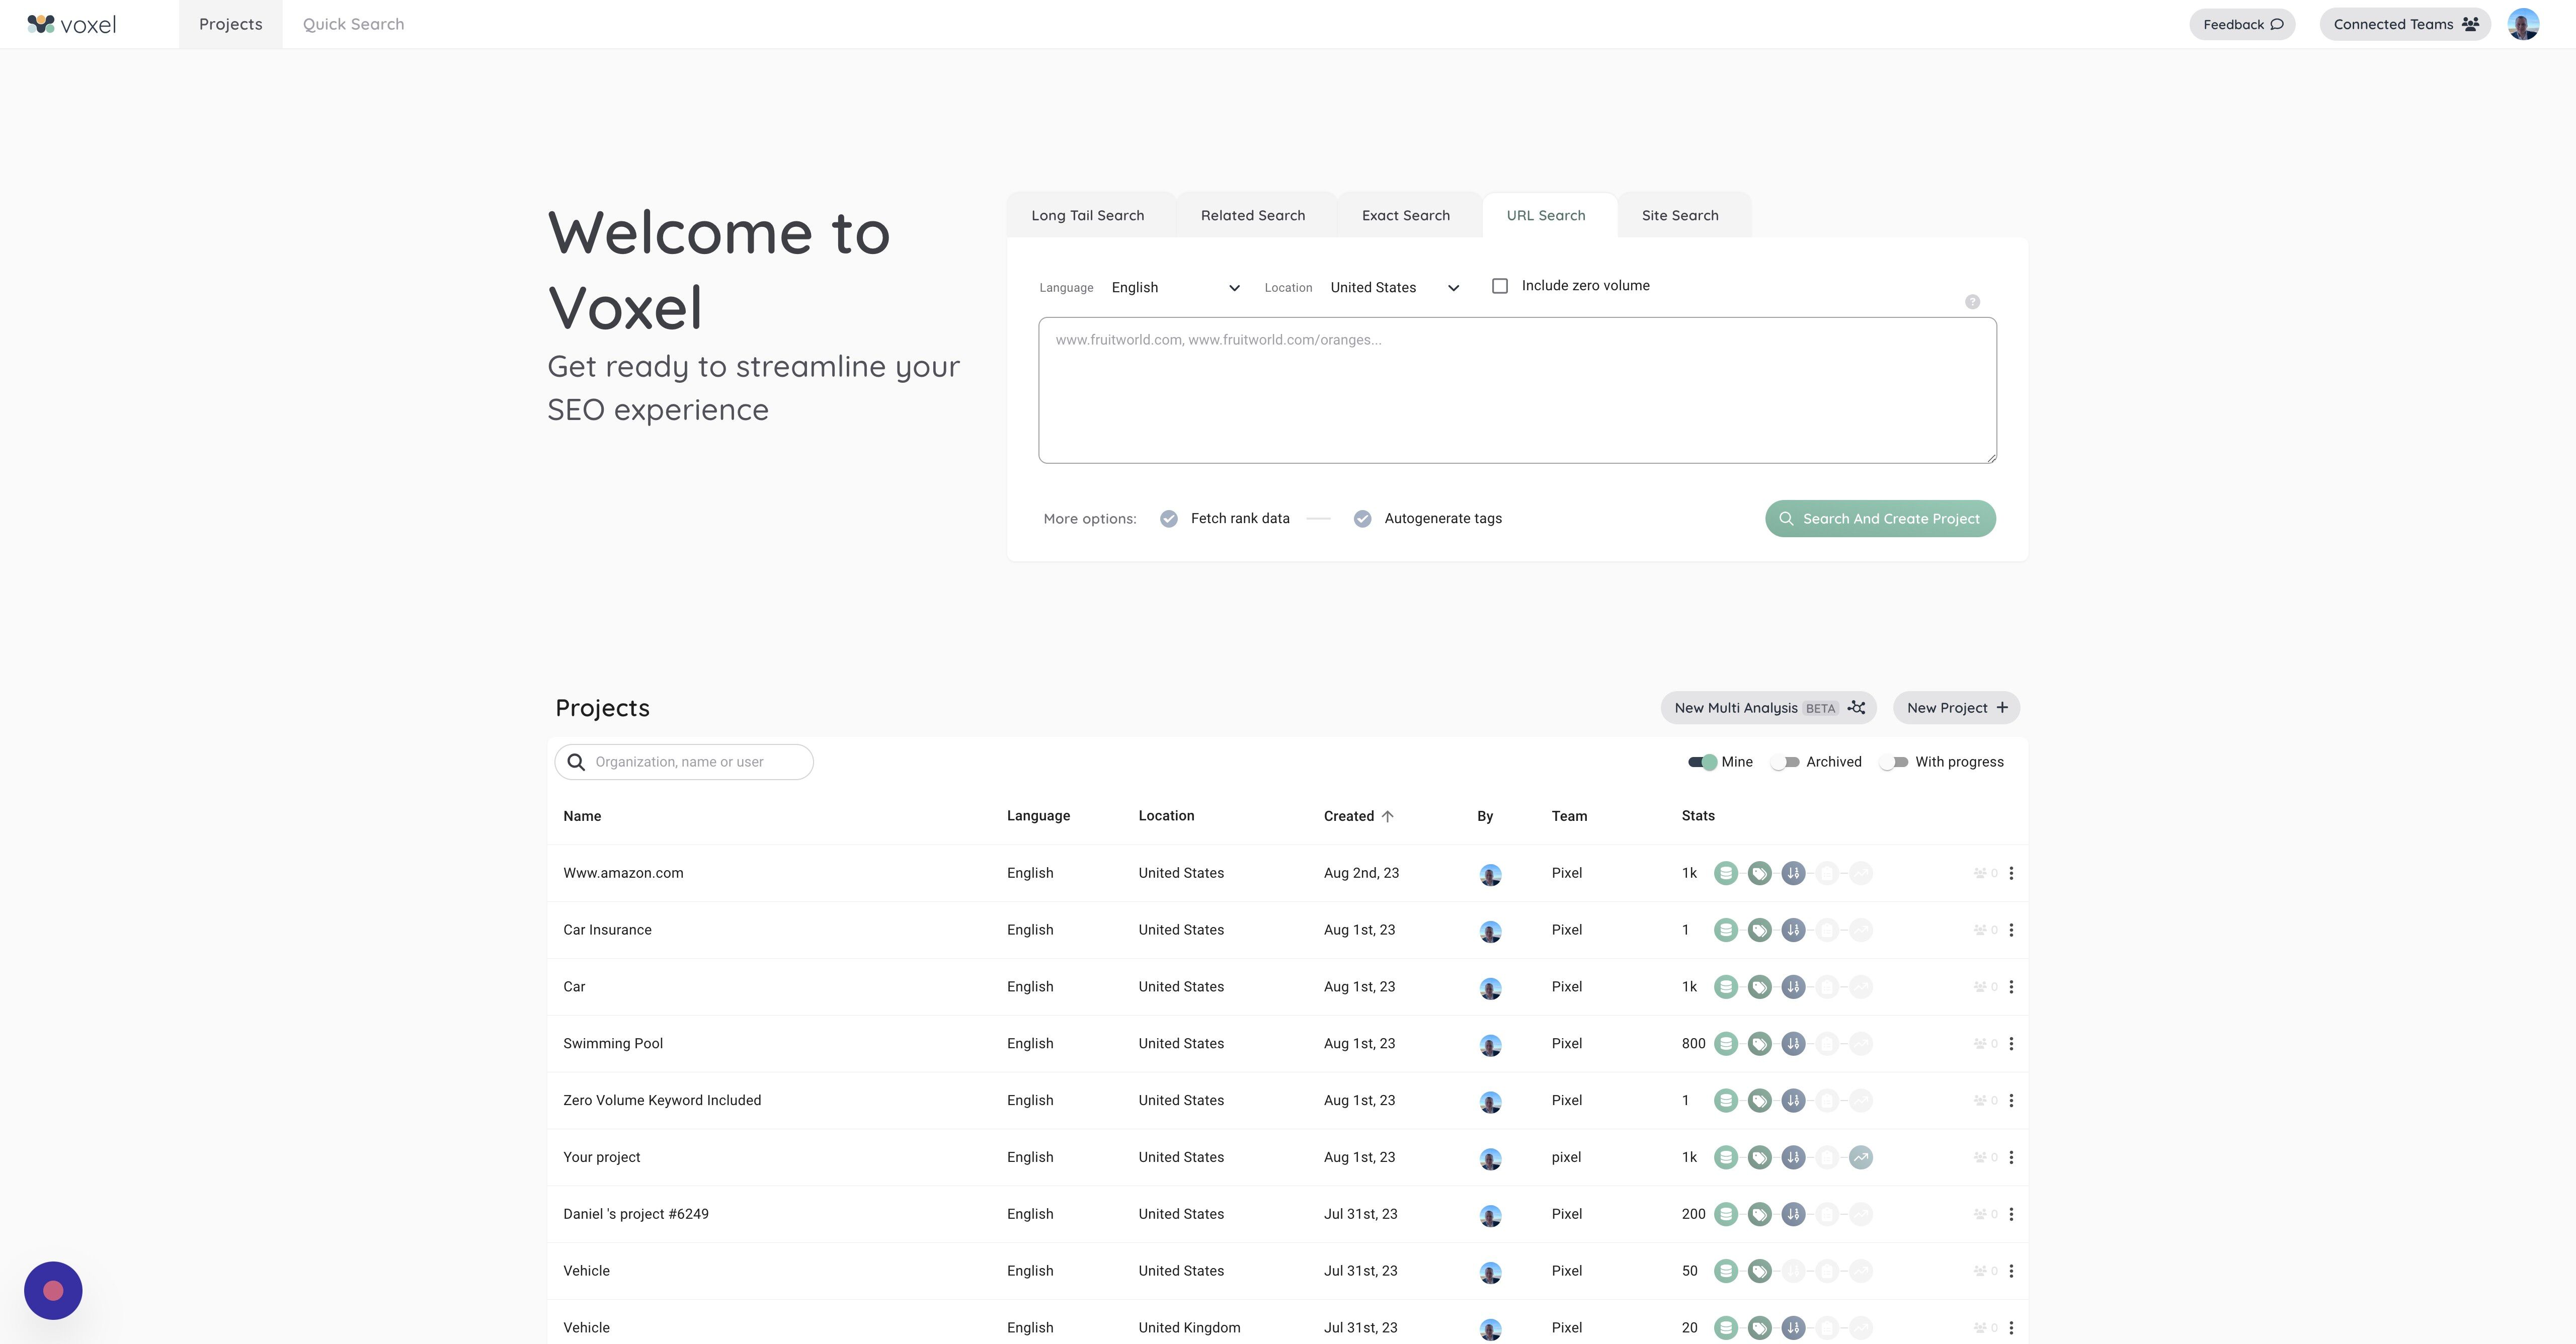
Task: Click the database icon for Your project
Action: point(1725,1157)
